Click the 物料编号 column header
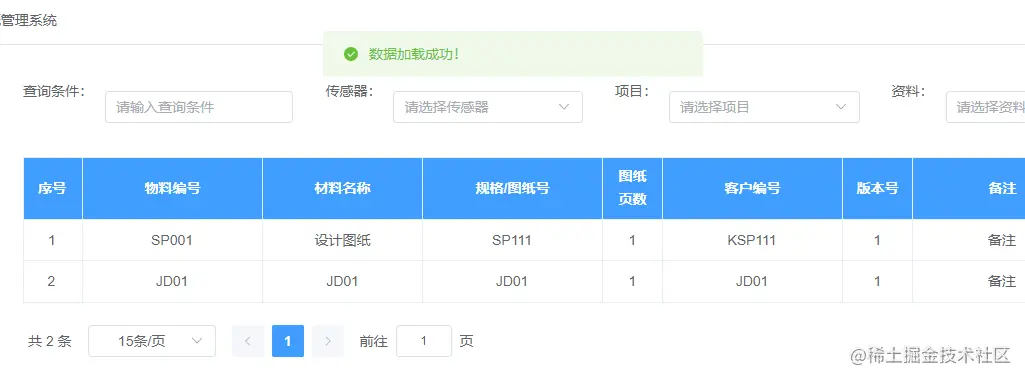 click(173, 188)
